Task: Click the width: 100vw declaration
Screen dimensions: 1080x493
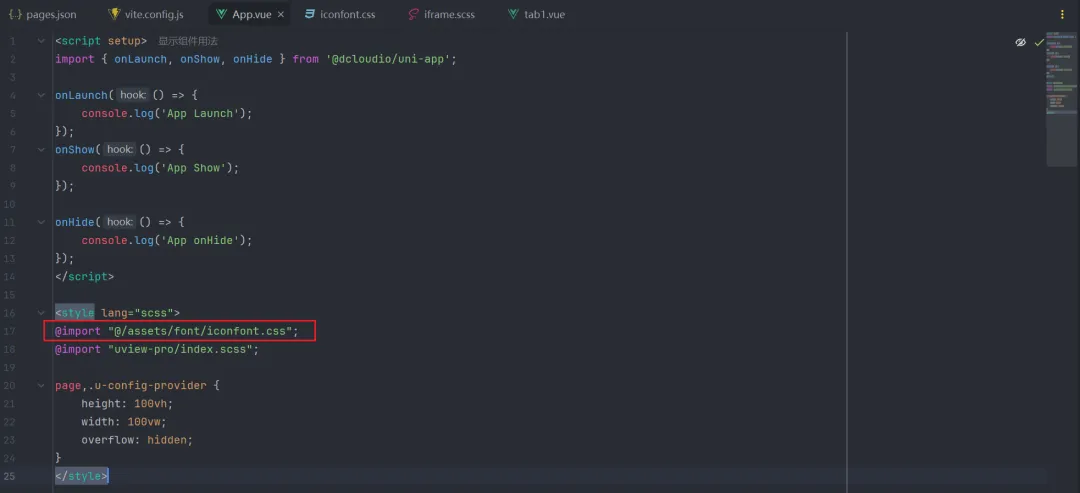Action: point(124,421)
